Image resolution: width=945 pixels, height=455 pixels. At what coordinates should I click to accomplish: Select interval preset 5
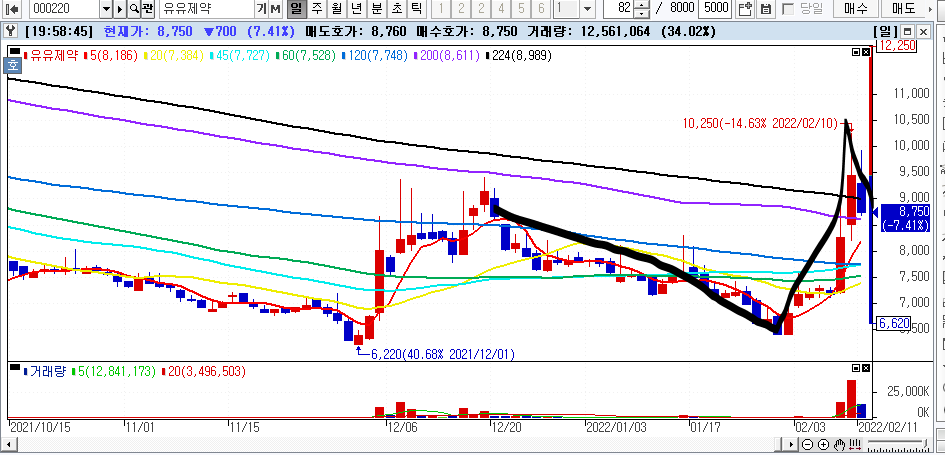pos(521,8)
